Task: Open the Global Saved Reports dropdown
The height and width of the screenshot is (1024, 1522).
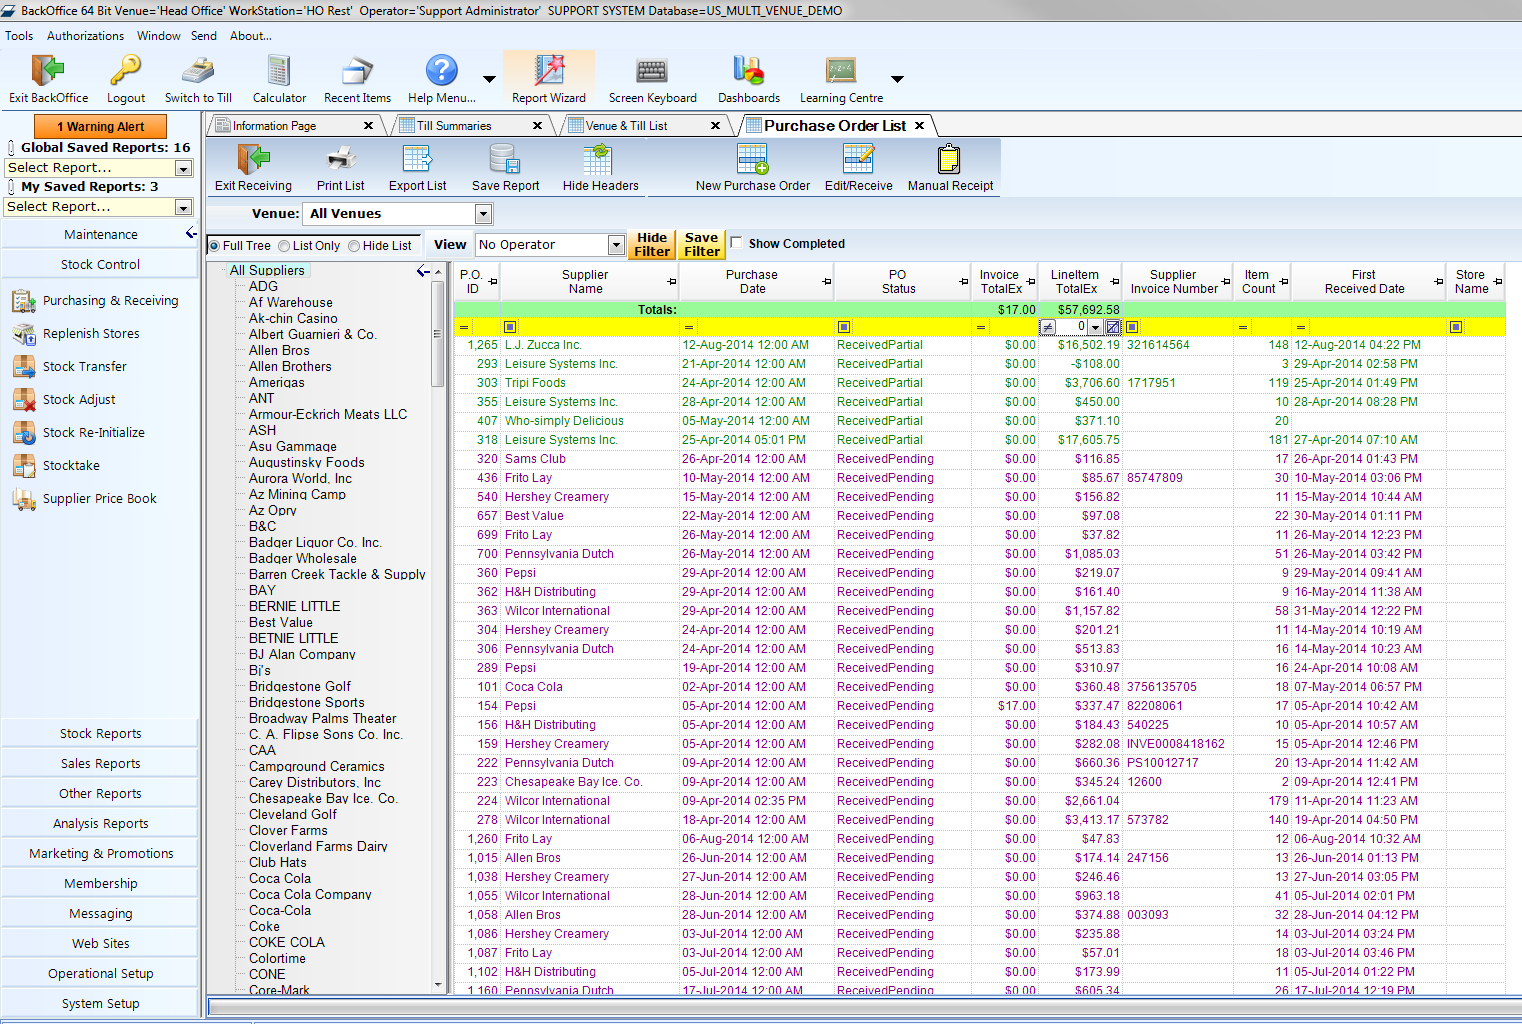Action: click(183, 168)
